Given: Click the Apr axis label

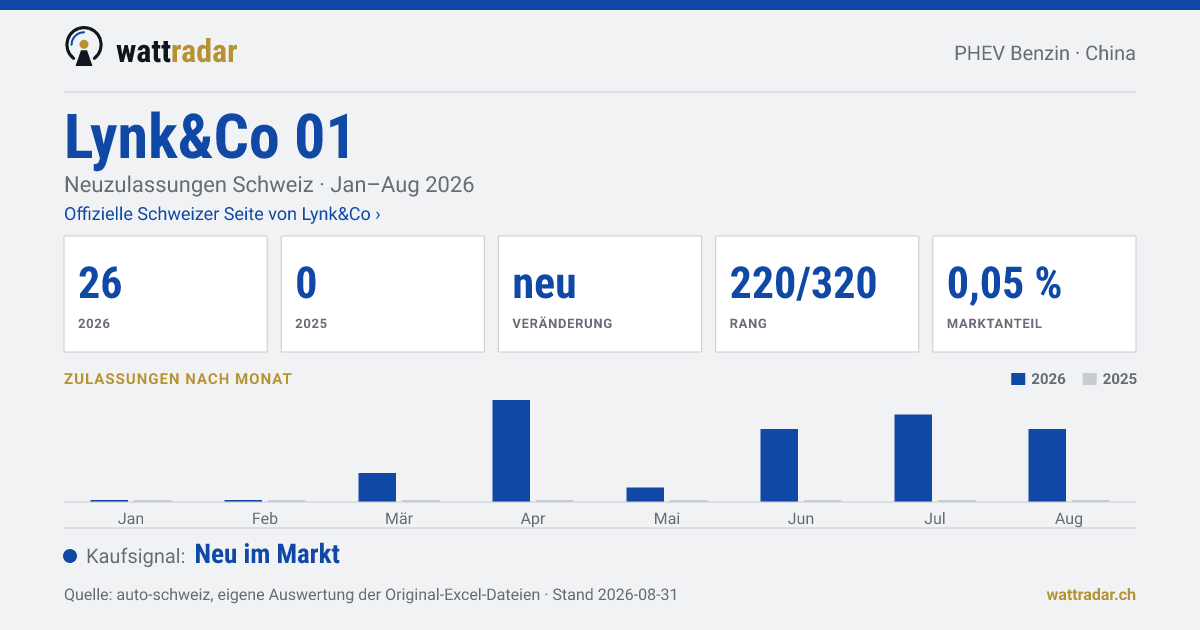Looking at the screenshot, I should 533,519.
